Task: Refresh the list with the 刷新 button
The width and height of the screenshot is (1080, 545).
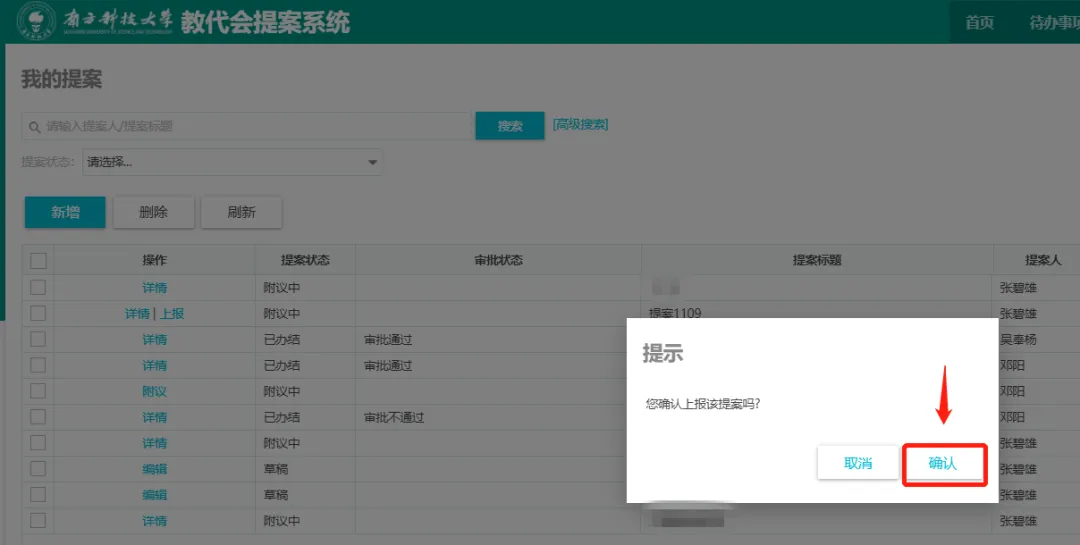Action: coord(241,212)
